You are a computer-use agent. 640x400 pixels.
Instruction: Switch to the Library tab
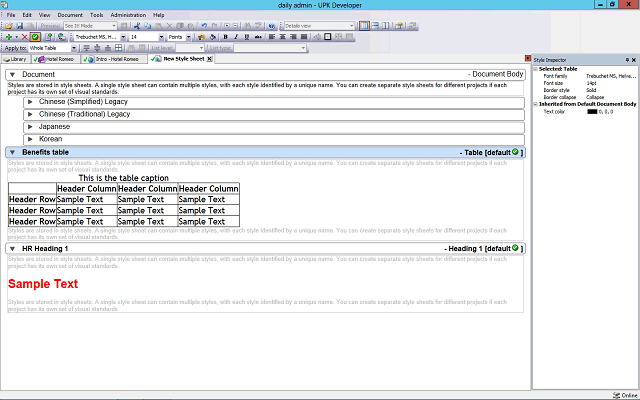(15, 59)
